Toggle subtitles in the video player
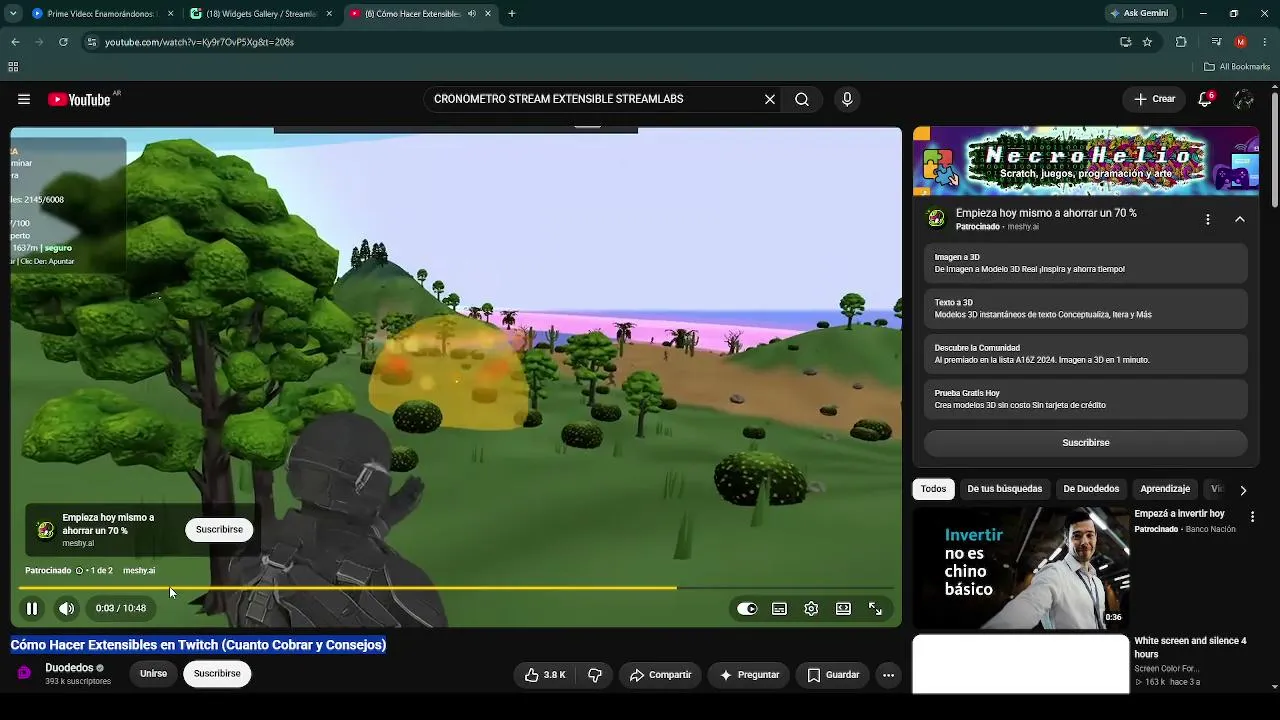This screenshot has height=720, width=1280. pyautogui.click(x=779, y=608)
